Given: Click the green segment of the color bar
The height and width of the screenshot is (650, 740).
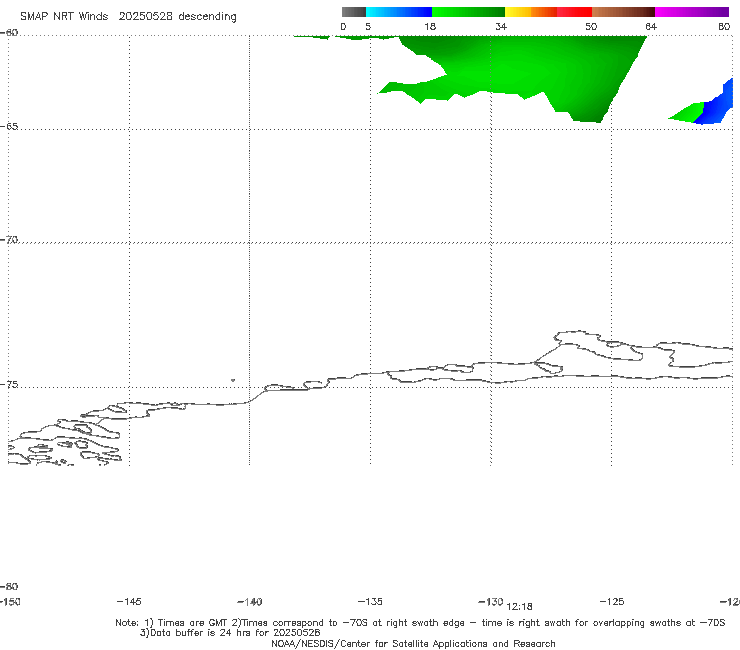Looking at the screenshot, I should pos(468,12).
